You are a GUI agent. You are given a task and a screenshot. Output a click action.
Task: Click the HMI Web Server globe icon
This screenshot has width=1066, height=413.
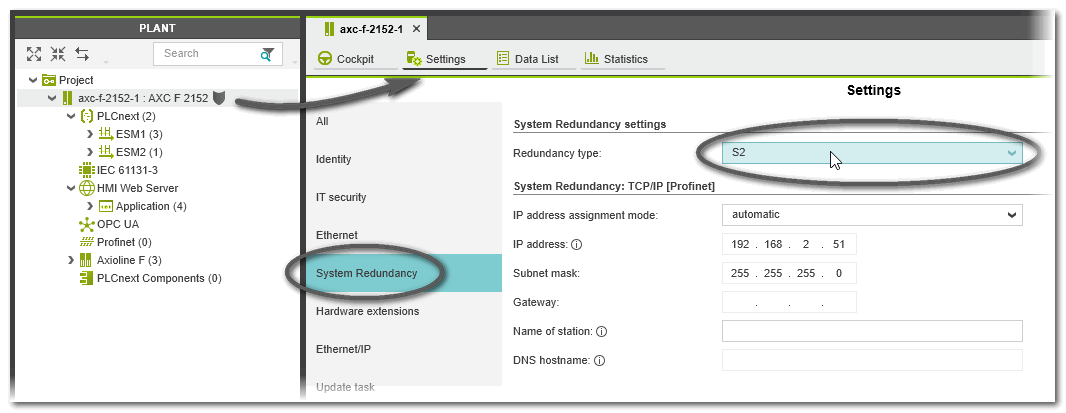point(87,188)
